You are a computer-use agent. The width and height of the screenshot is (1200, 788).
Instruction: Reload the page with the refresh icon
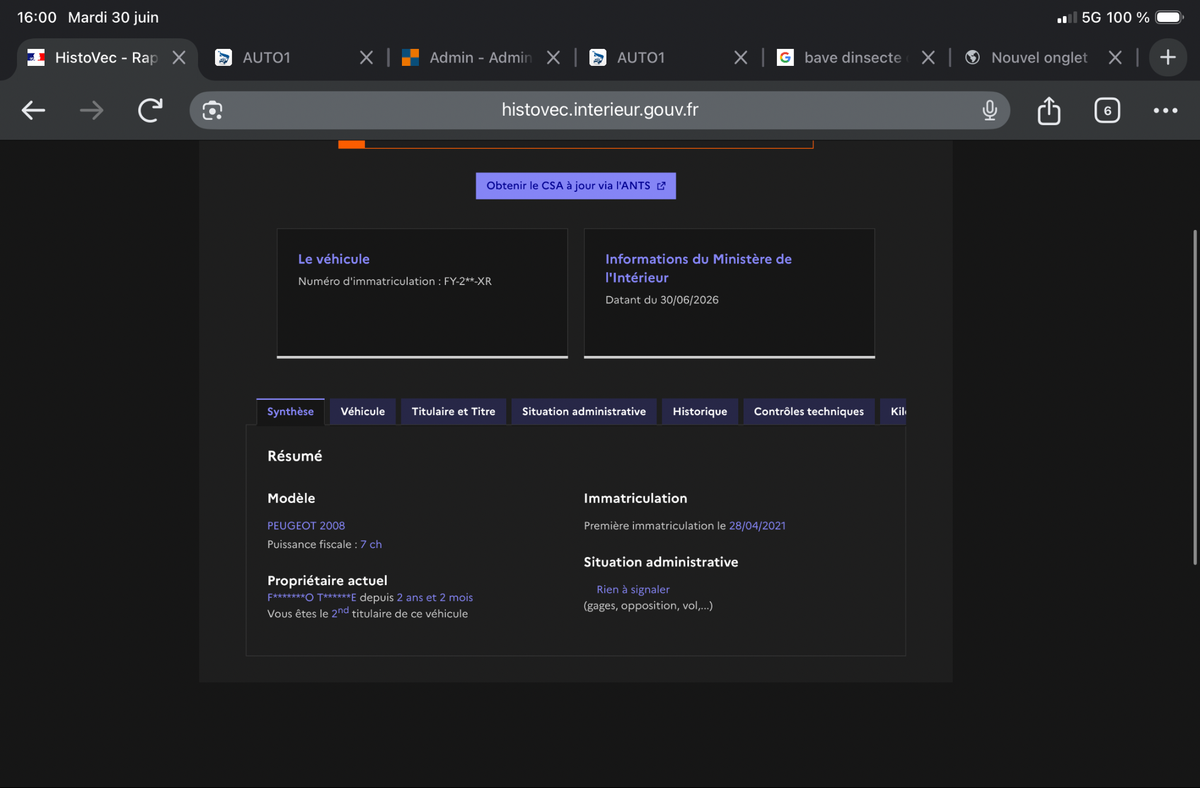pos(150,110)
